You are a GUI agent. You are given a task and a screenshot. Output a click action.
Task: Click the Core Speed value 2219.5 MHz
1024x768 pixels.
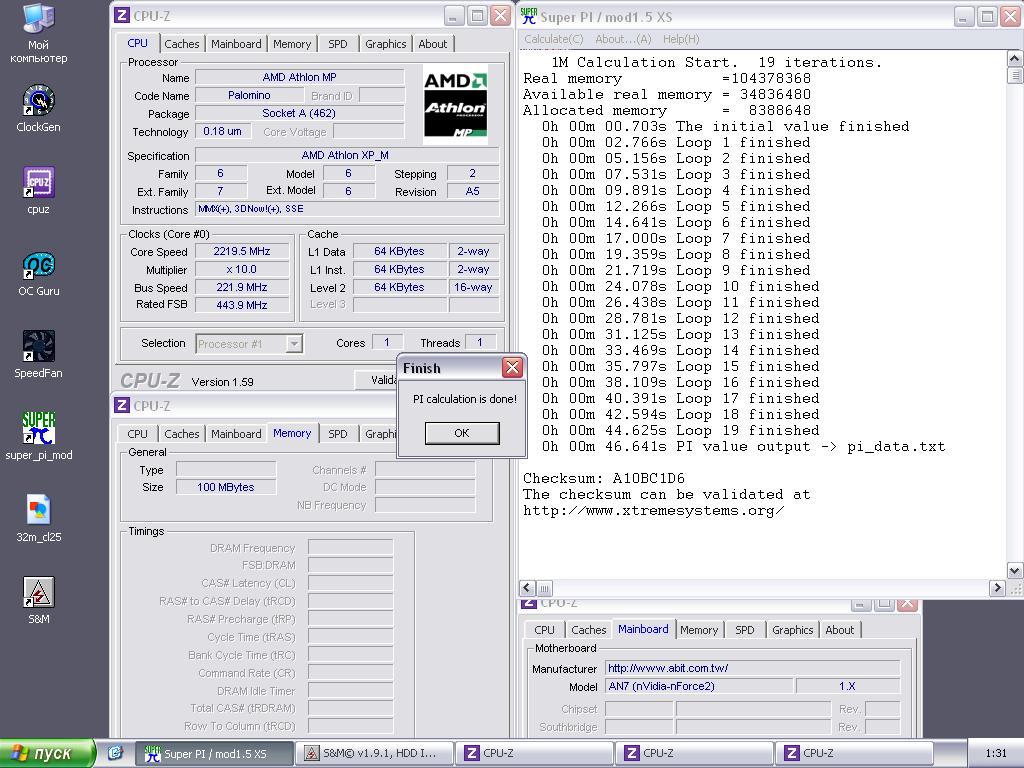[242, 251]
